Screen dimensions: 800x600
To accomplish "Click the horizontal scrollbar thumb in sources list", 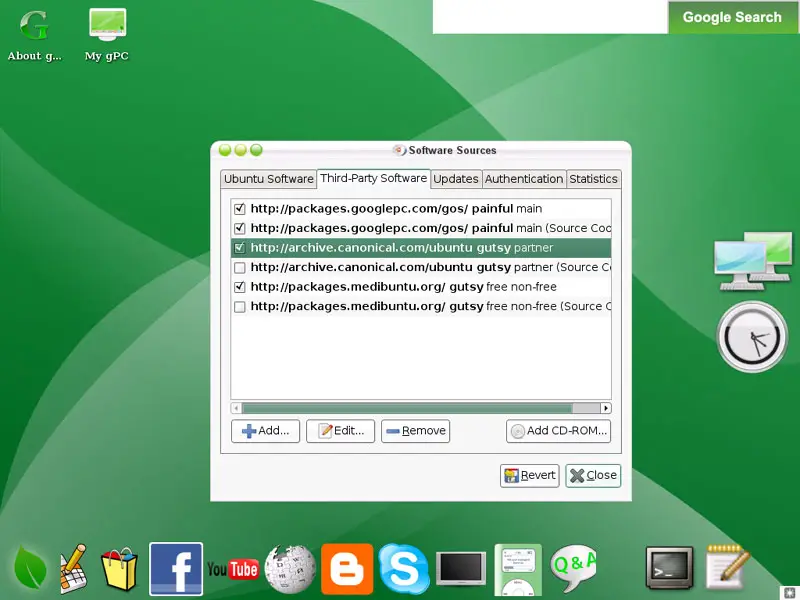I will [407, 408].
